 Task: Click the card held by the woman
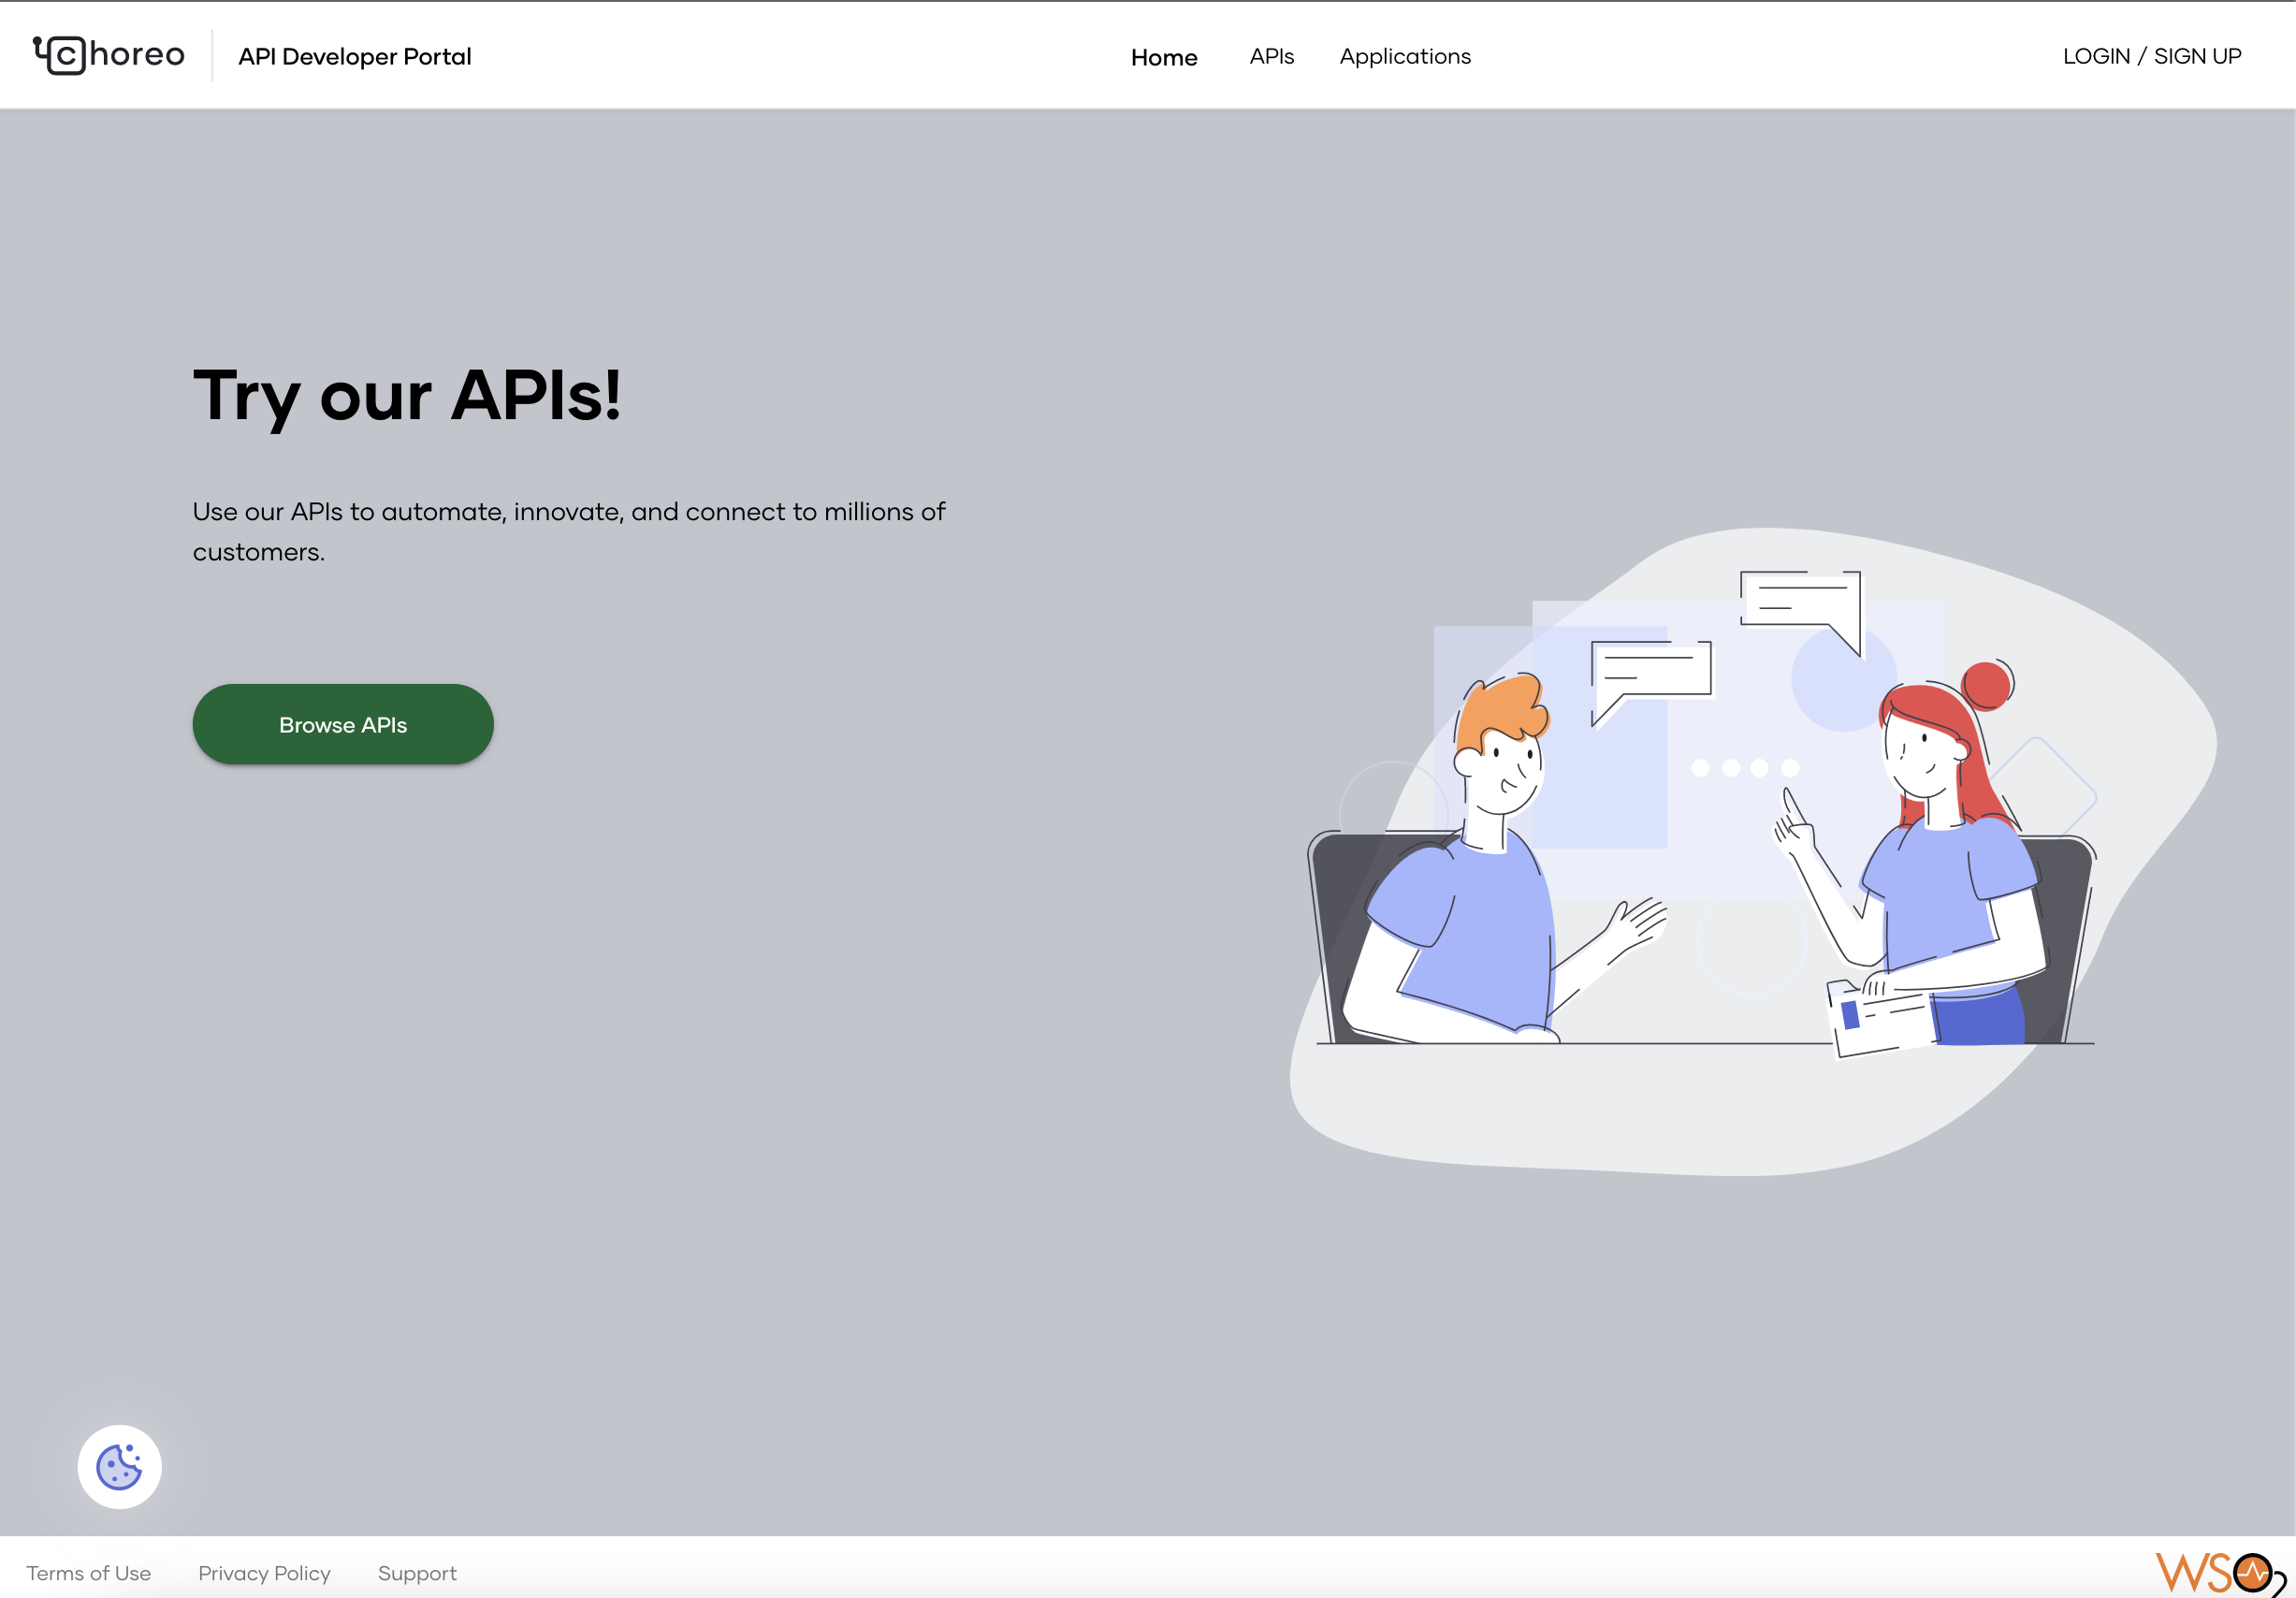tap(1880, 1022)
